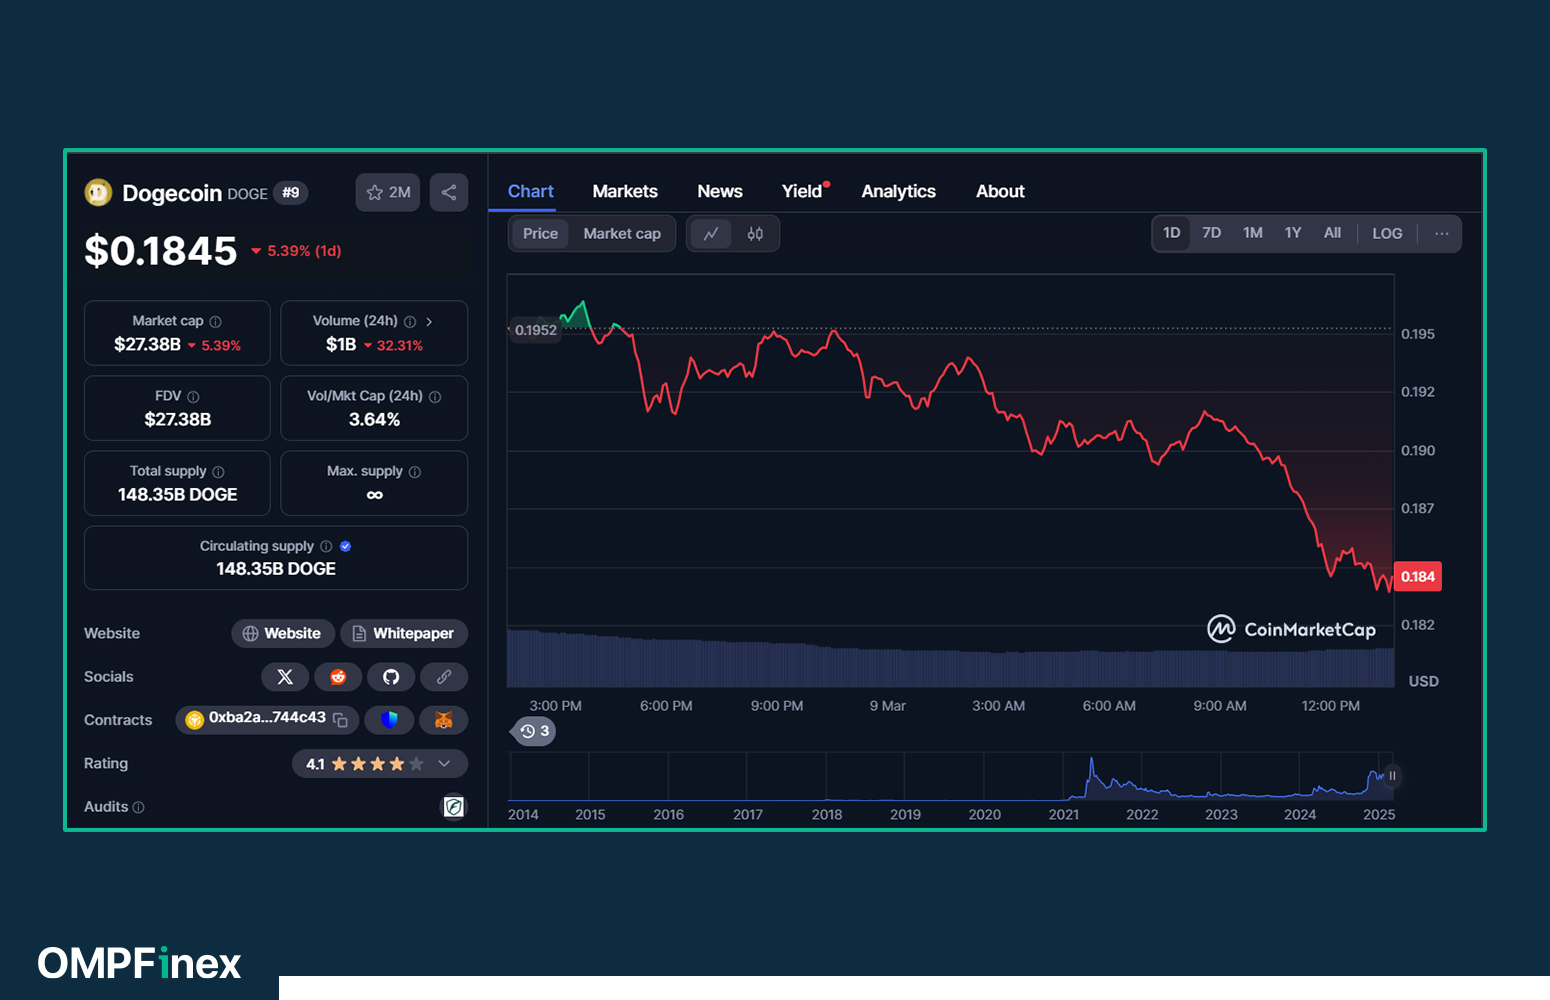Open FDV info icon
Image resolution: width=1550 pixels, height=1000 pixels.
tap(193, 397)
